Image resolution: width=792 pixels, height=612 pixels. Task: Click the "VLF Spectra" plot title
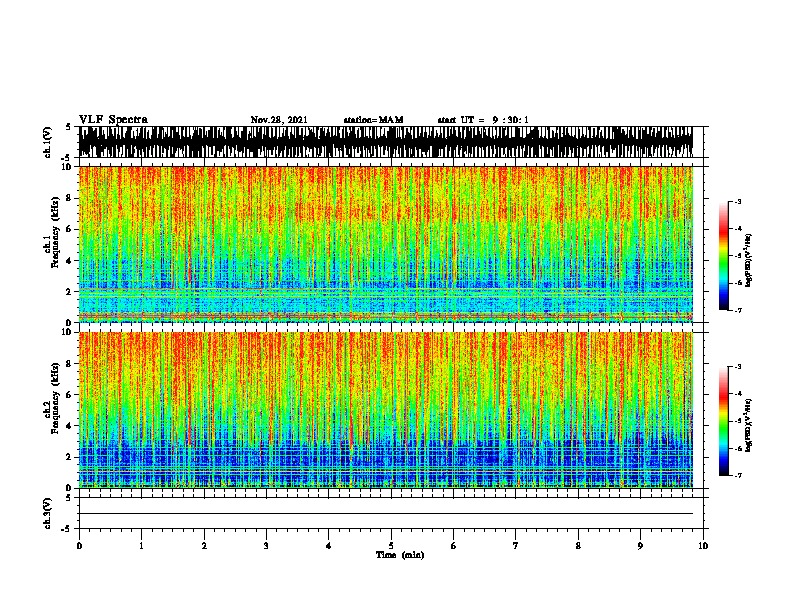113,120
